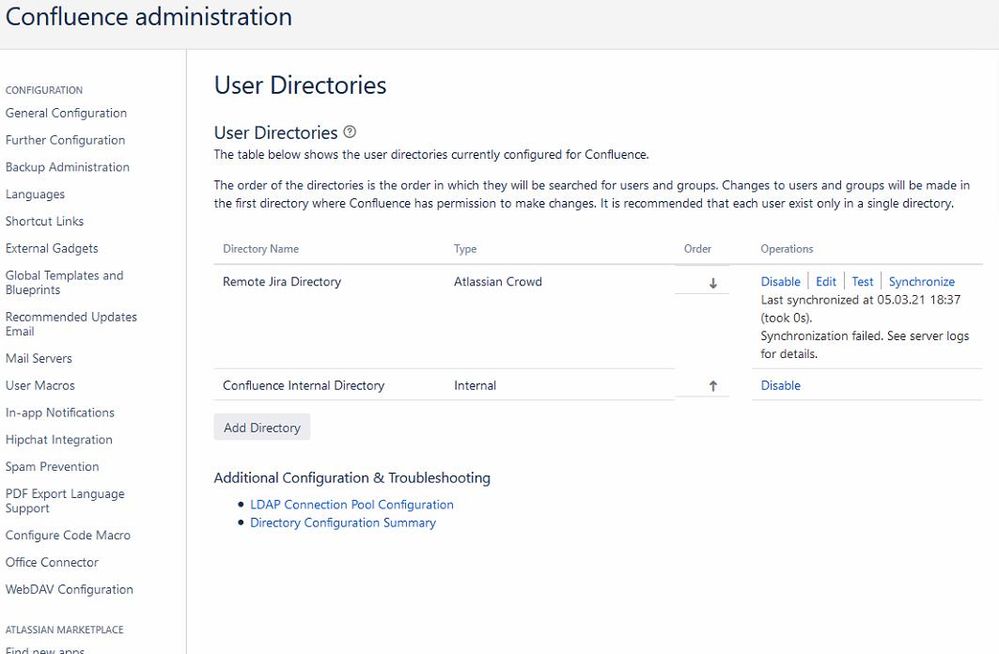Image resolution: width=999 pixels, height=654 pixels.
Task: Click the Confluence administration page title
Action: coord(148,17)
